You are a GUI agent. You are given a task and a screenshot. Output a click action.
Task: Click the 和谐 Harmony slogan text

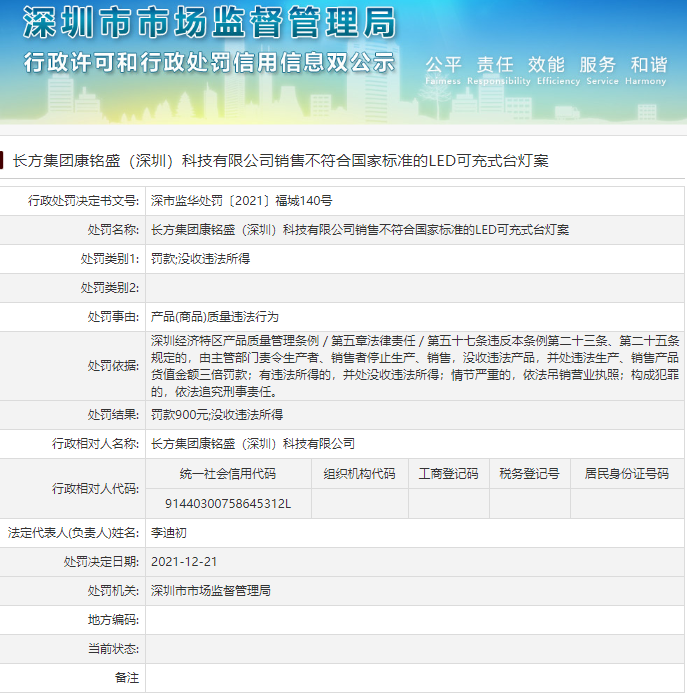point(646,70)
